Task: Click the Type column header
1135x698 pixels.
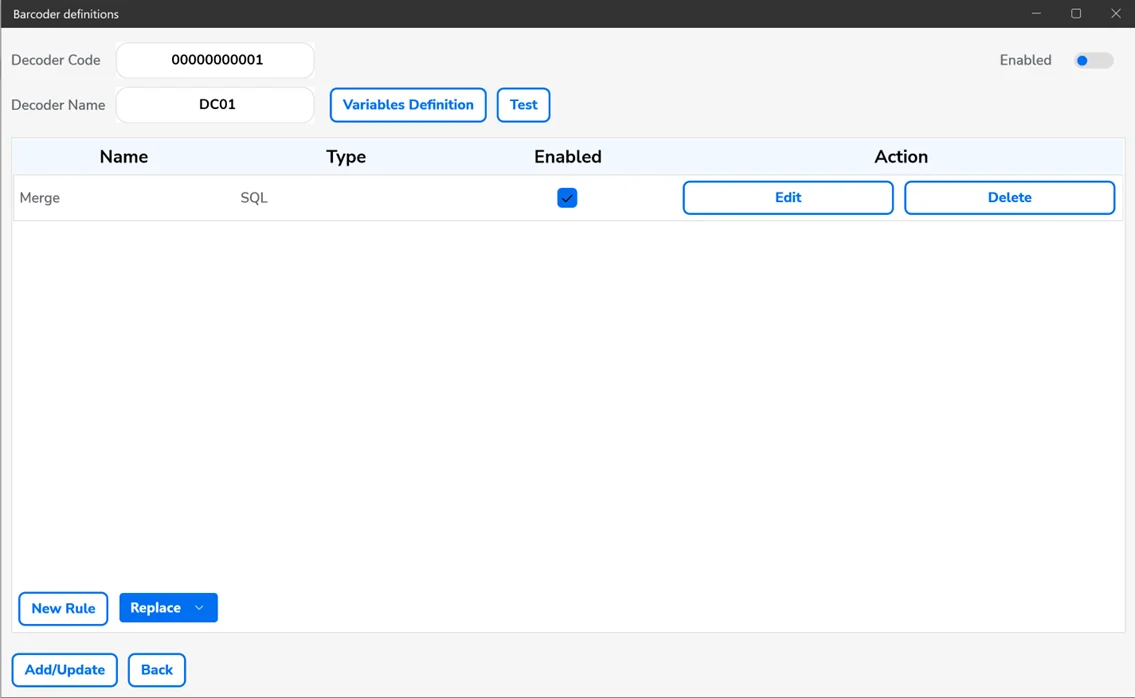Action: [346, 157]
